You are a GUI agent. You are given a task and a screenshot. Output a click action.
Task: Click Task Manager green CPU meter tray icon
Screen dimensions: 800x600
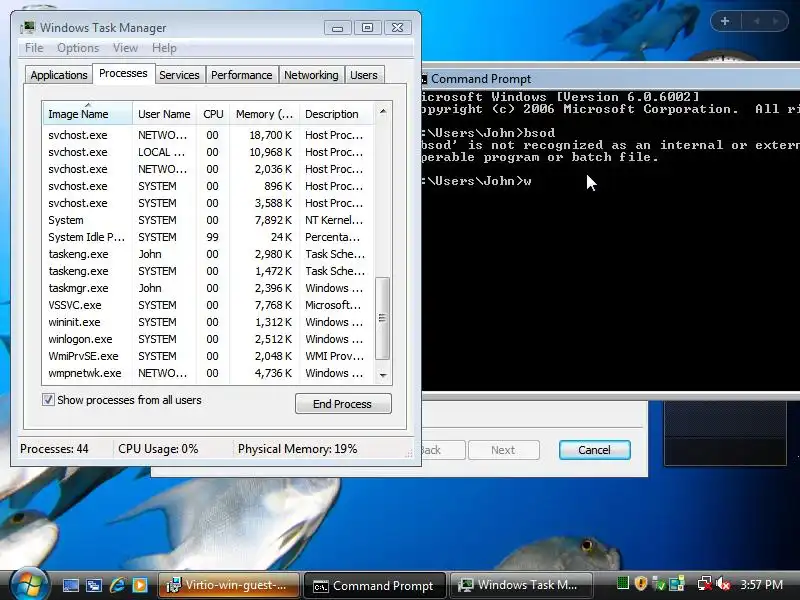pyautogui.click(x=622, y=583)
